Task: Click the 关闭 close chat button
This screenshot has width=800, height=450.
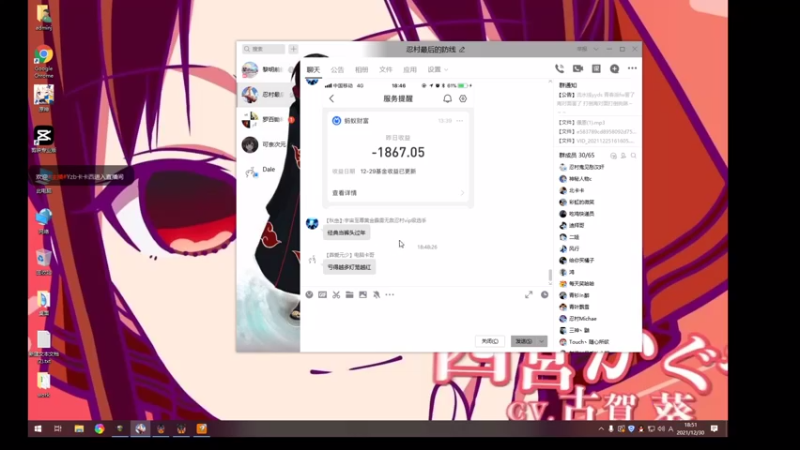Action: [x=490, y=341]
